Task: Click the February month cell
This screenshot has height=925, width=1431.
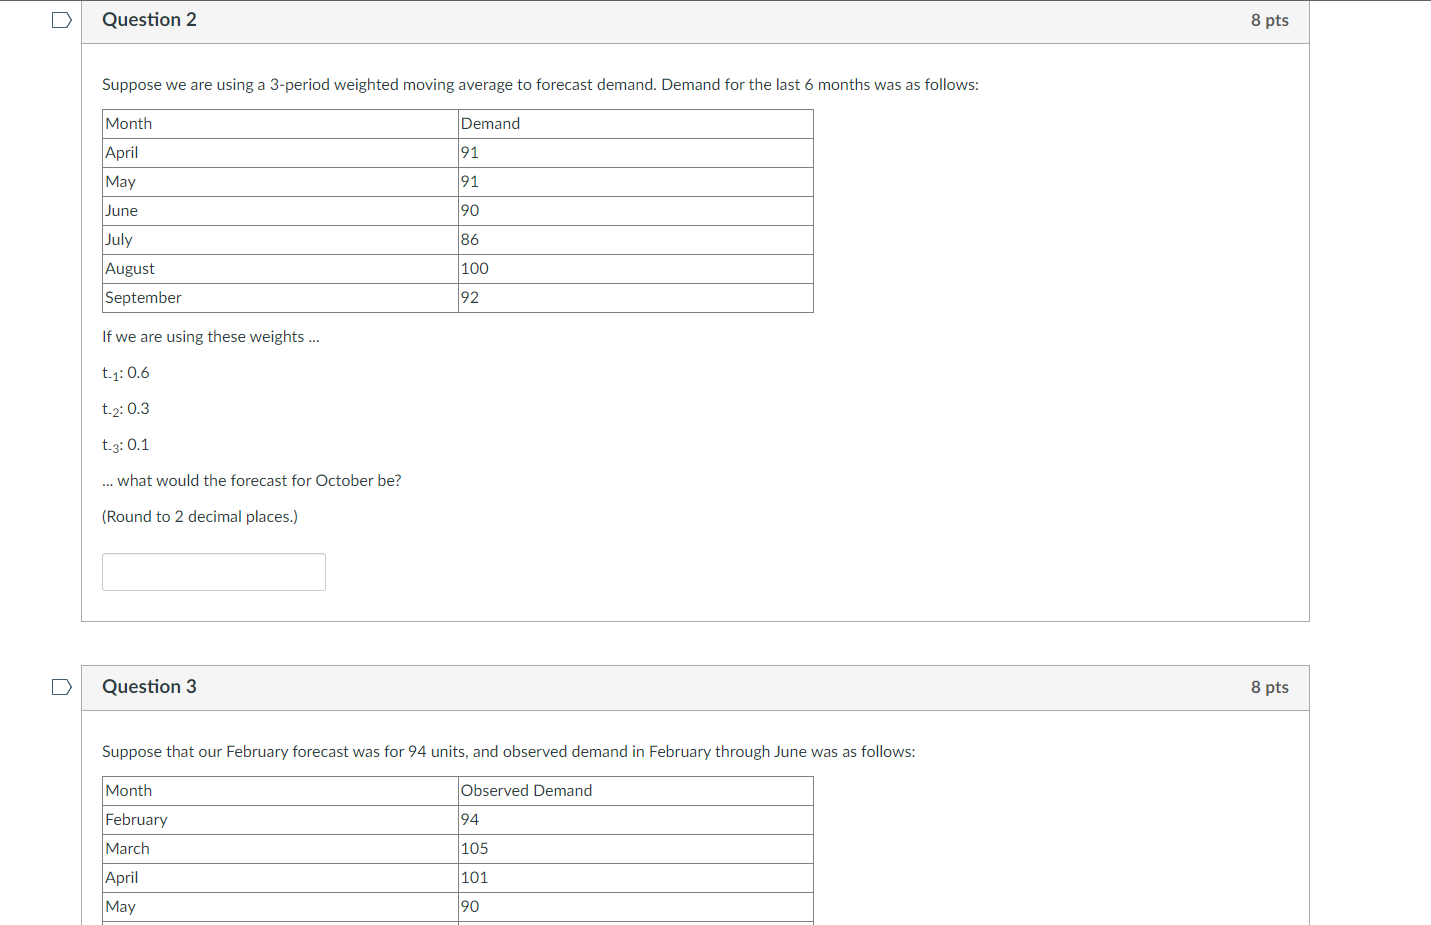Action: 280,820
